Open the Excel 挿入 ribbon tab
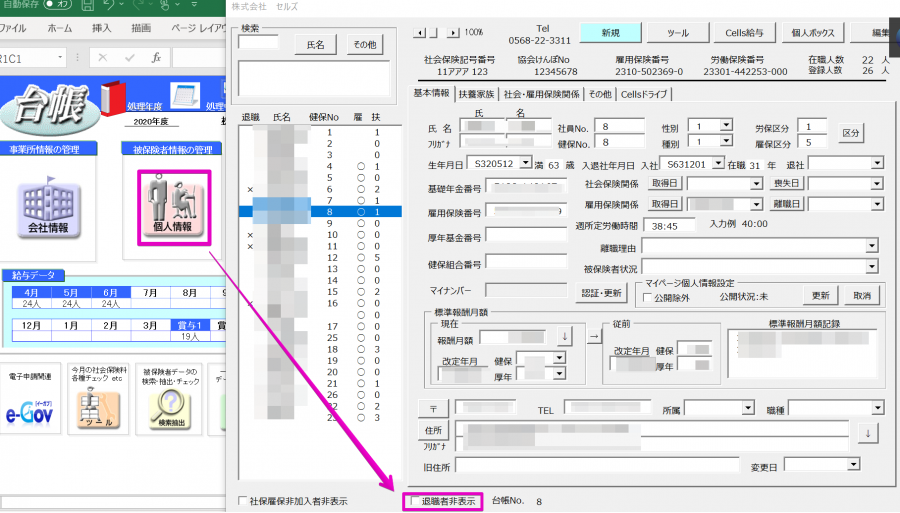 (102, 28)
